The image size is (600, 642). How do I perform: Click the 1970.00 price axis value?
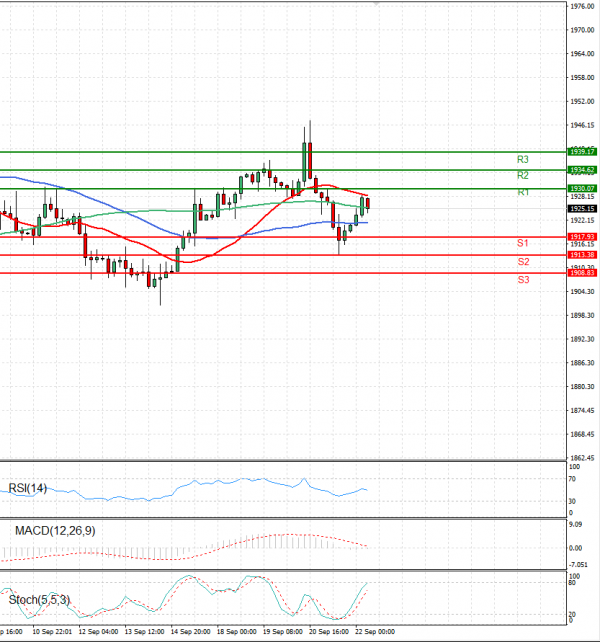click(x=582, y=30)
